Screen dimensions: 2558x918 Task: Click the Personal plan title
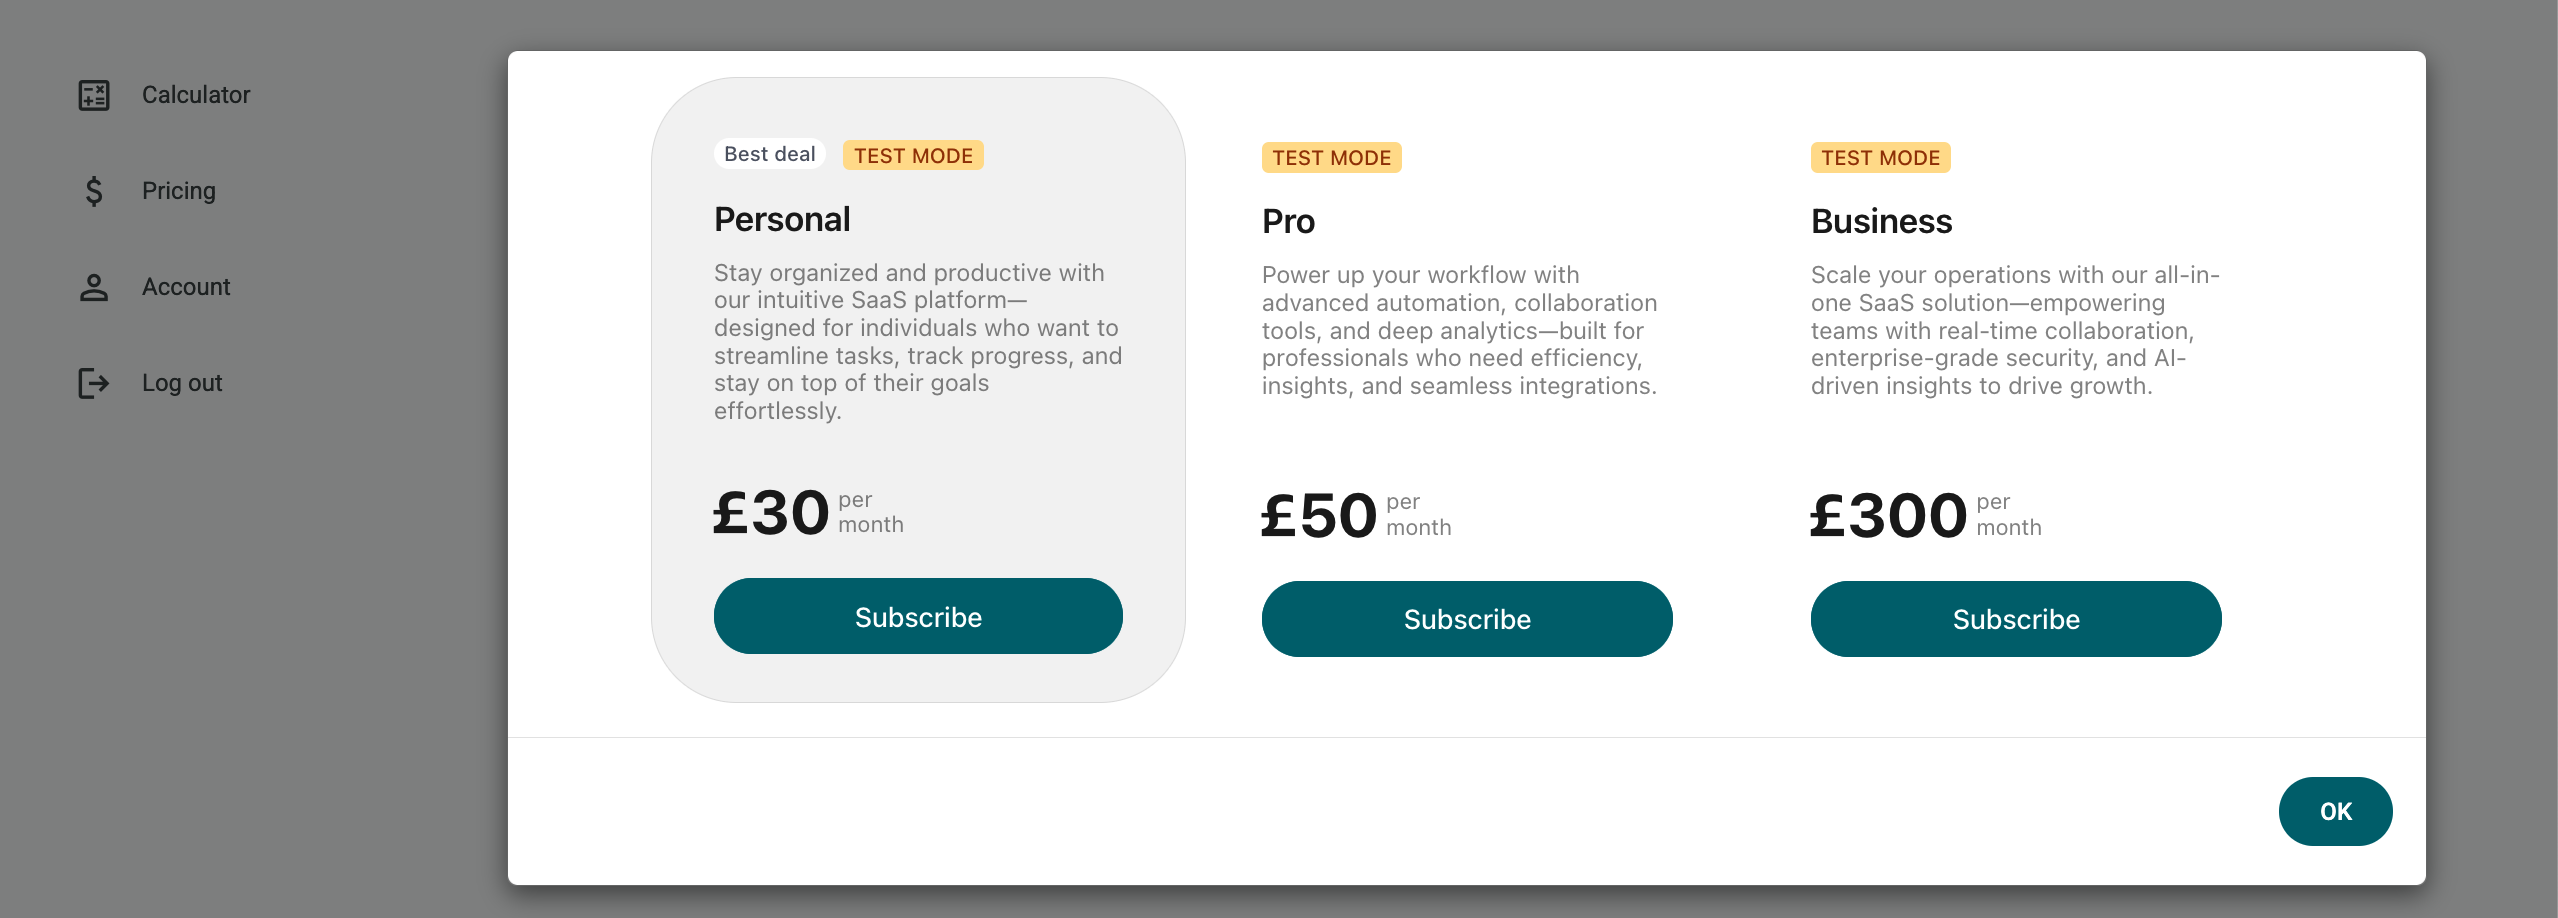coord(783,219)
